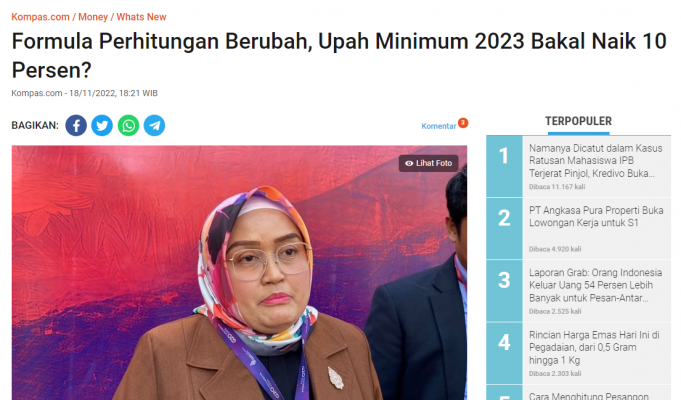Share article on Facebook
This screenshot has width=681, height=400.
[x=76, y=126]
